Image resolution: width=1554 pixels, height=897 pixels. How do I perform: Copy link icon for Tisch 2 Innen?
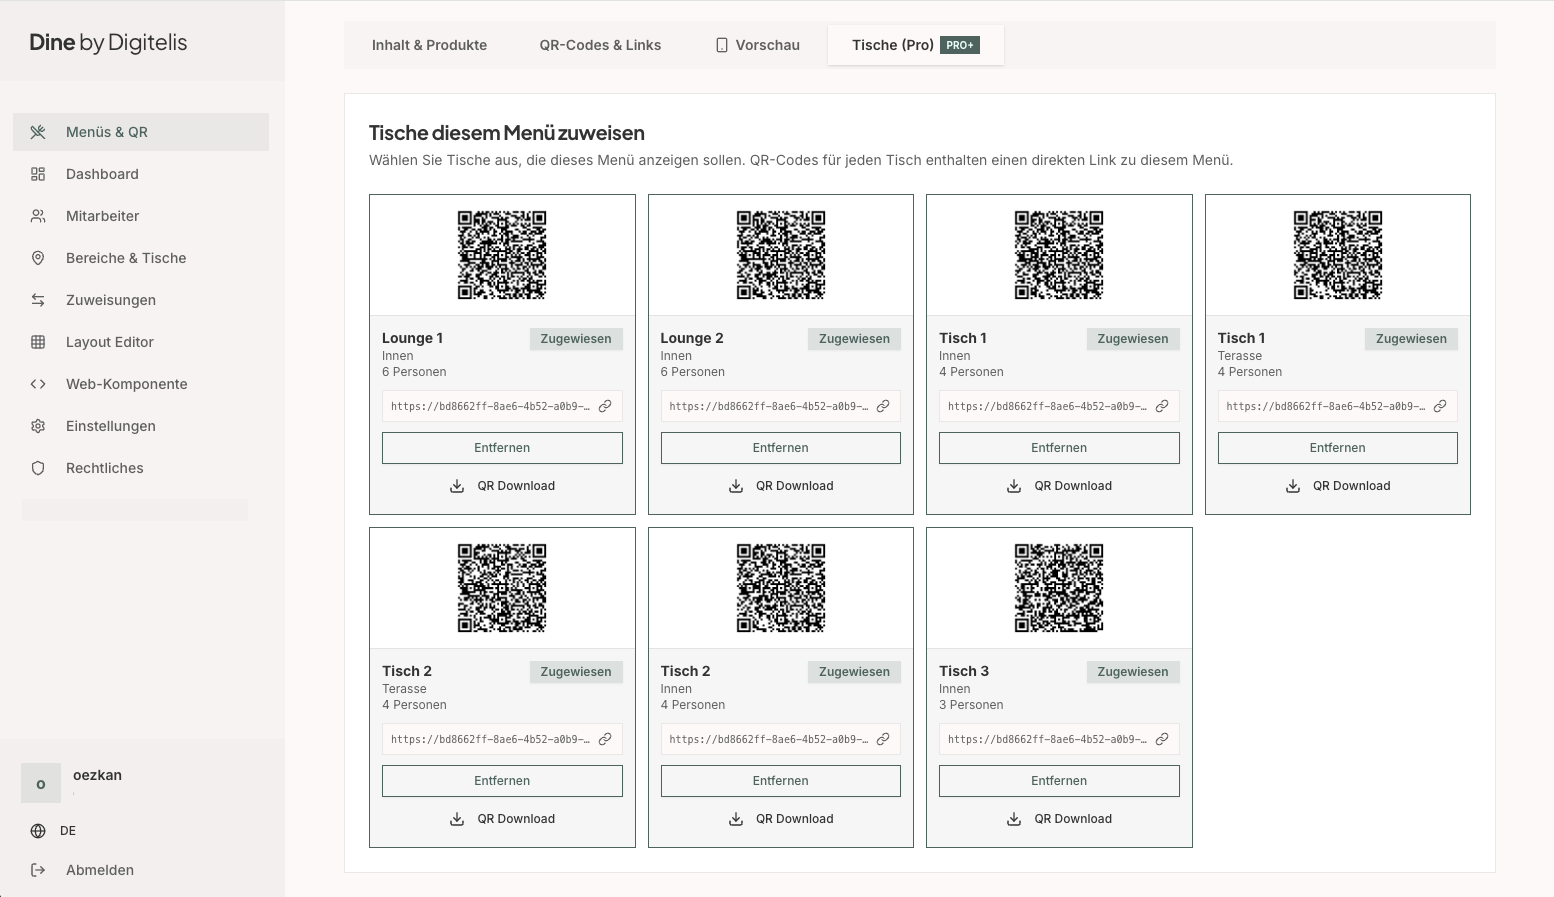883,739
